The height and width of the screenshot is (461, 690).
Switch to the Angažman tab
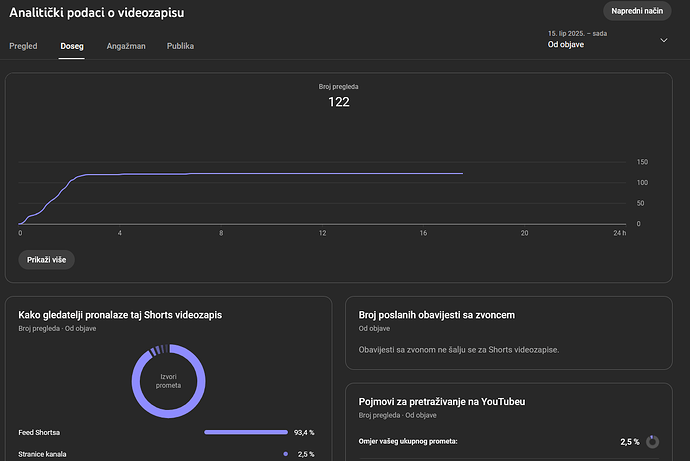[x=126, y=46]
